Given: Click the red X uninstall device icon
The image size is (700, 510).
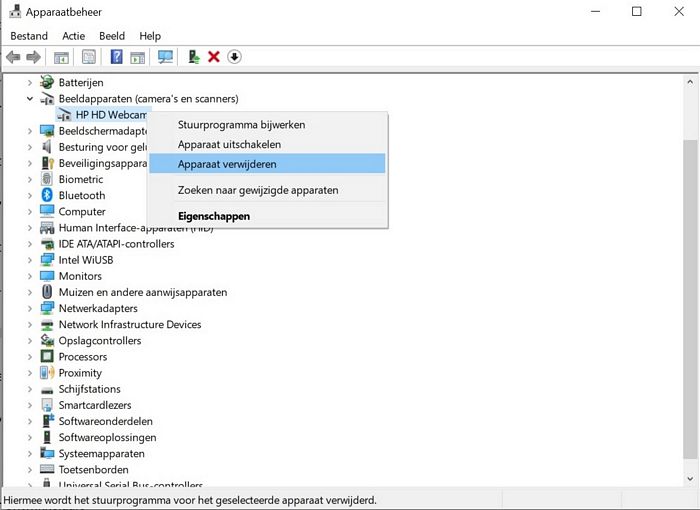Looking at the screenshot, I should point(214,57).
